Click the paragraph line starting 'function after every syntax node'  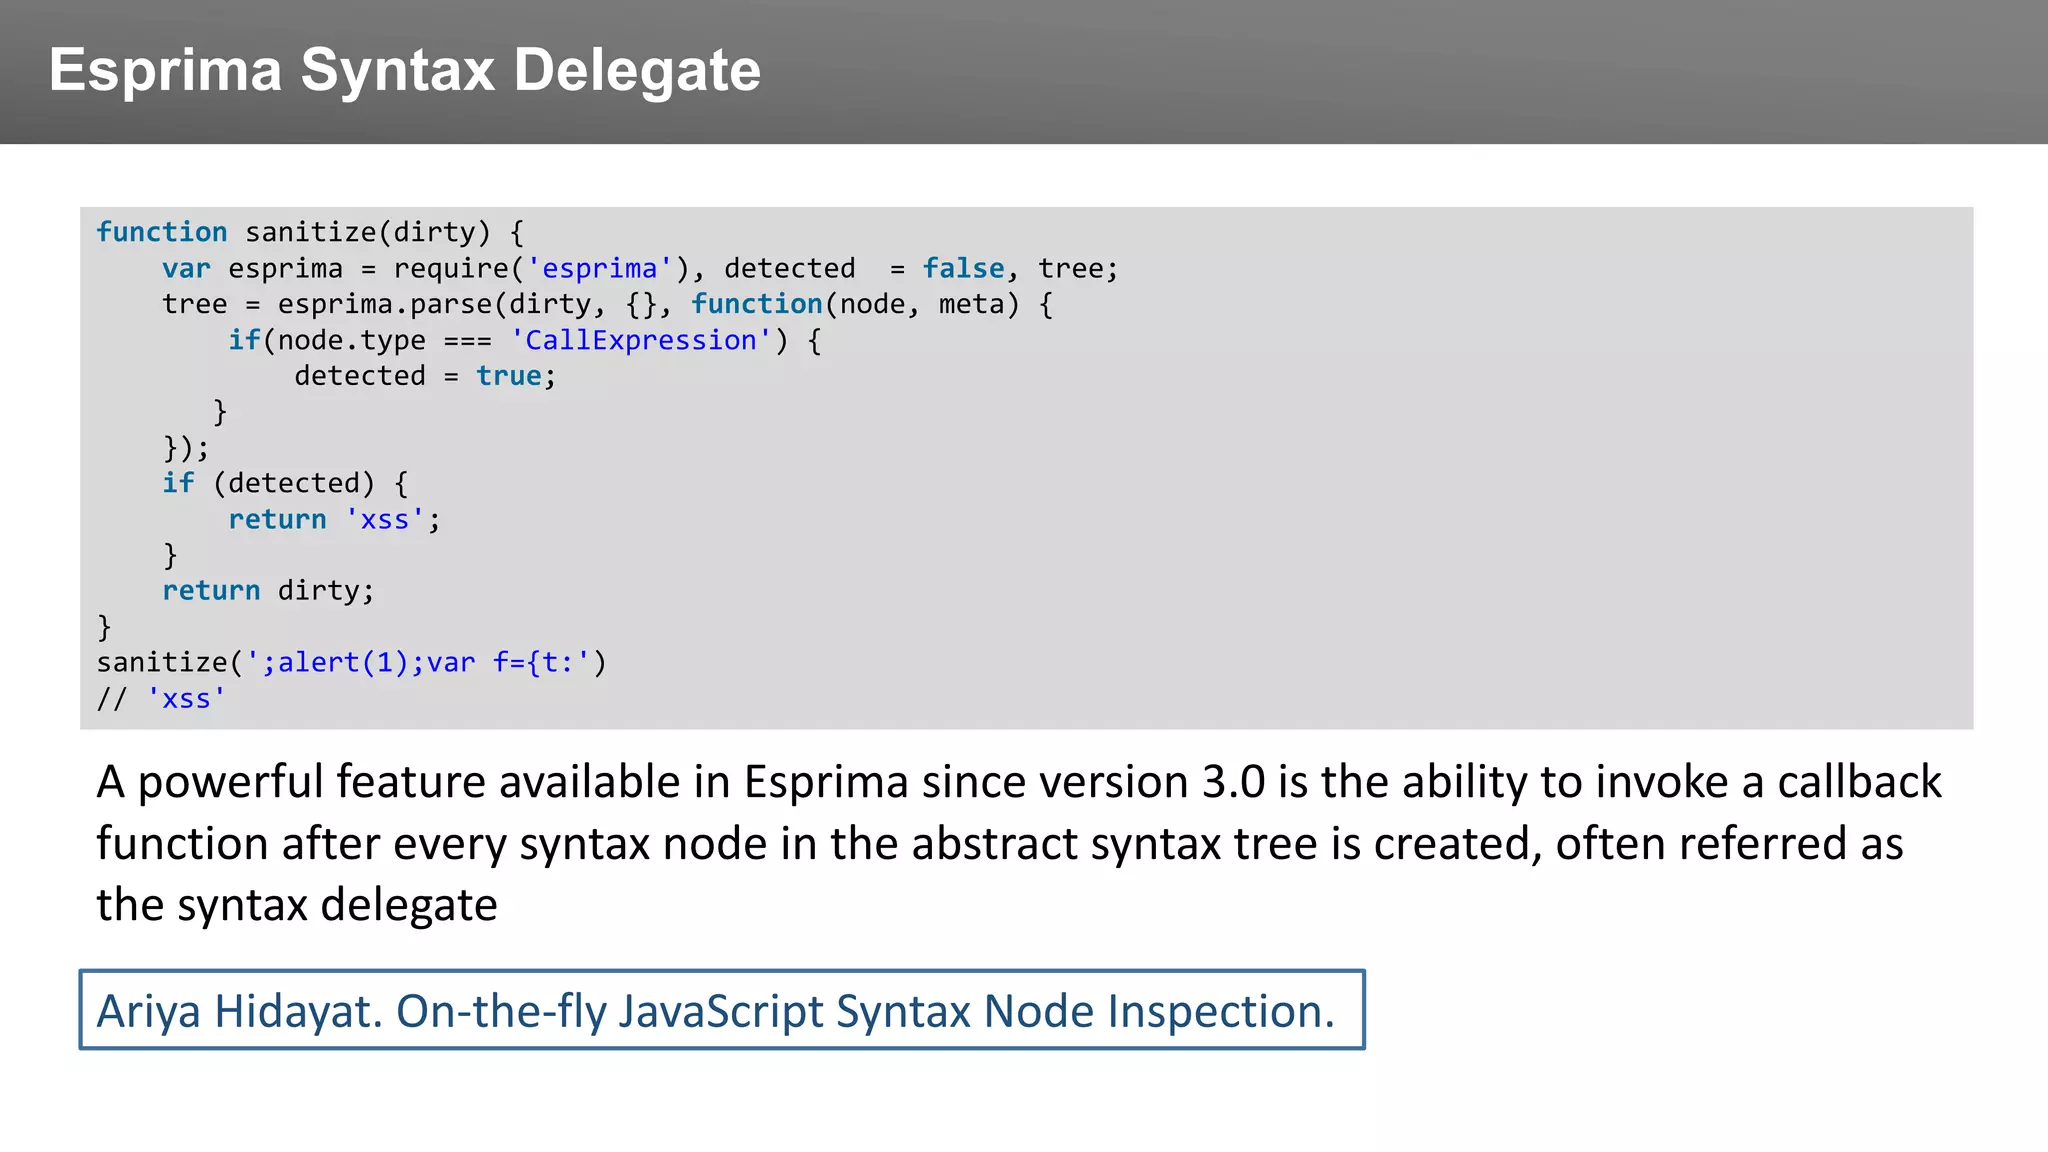(x=1000, y=844)
